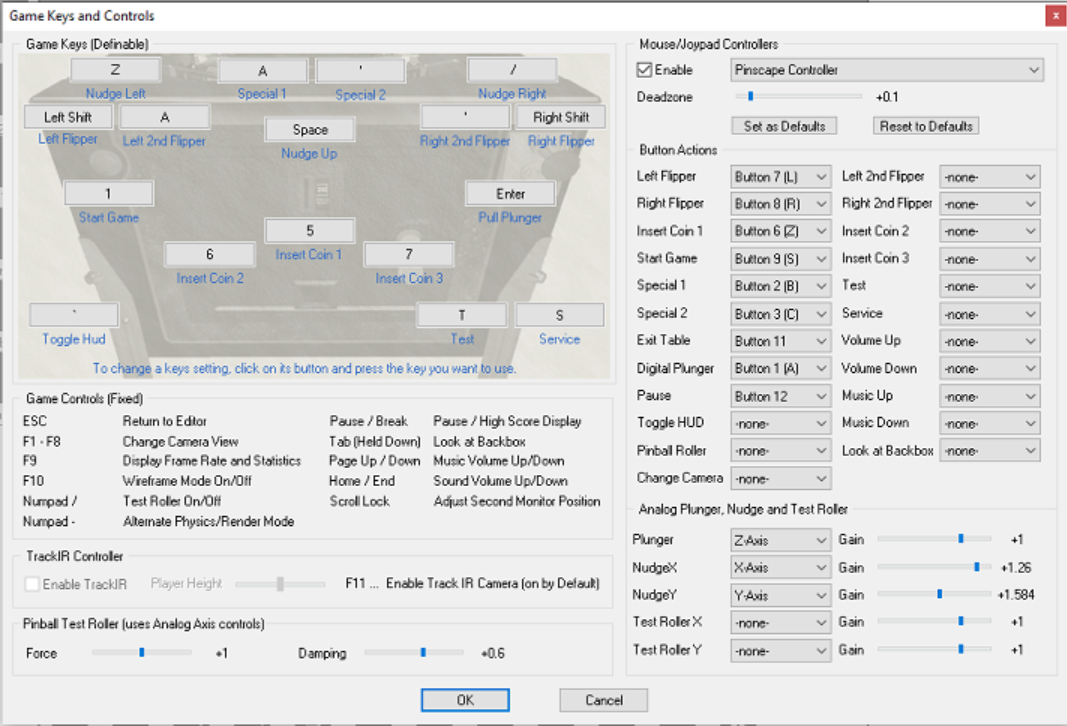This screenshot has height=726, width=1067.
Task: Click the OK button
Action: pyautogui.click(x=465, y=700)
